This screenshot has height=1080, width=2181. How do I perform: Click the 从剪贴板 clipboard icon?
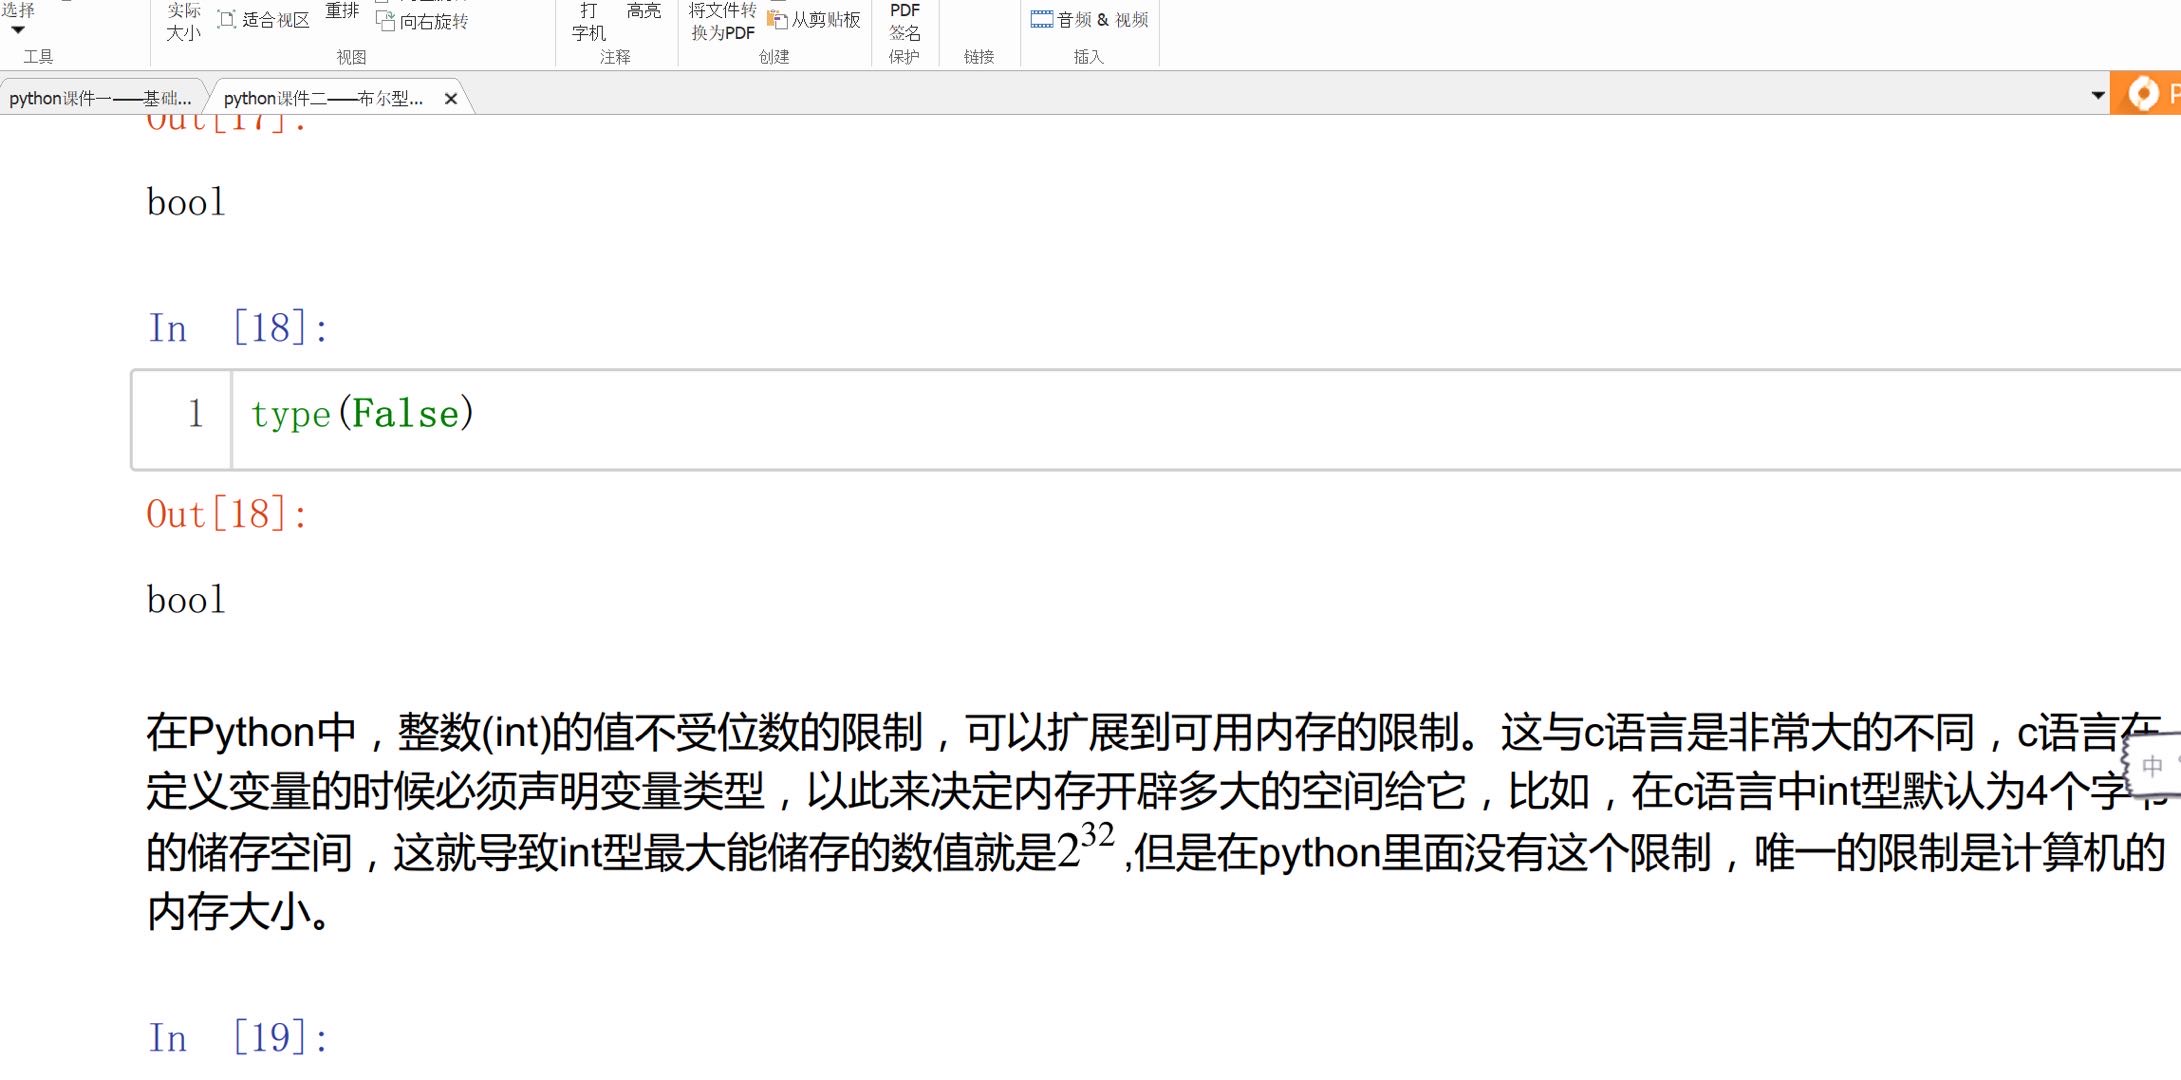777,20
